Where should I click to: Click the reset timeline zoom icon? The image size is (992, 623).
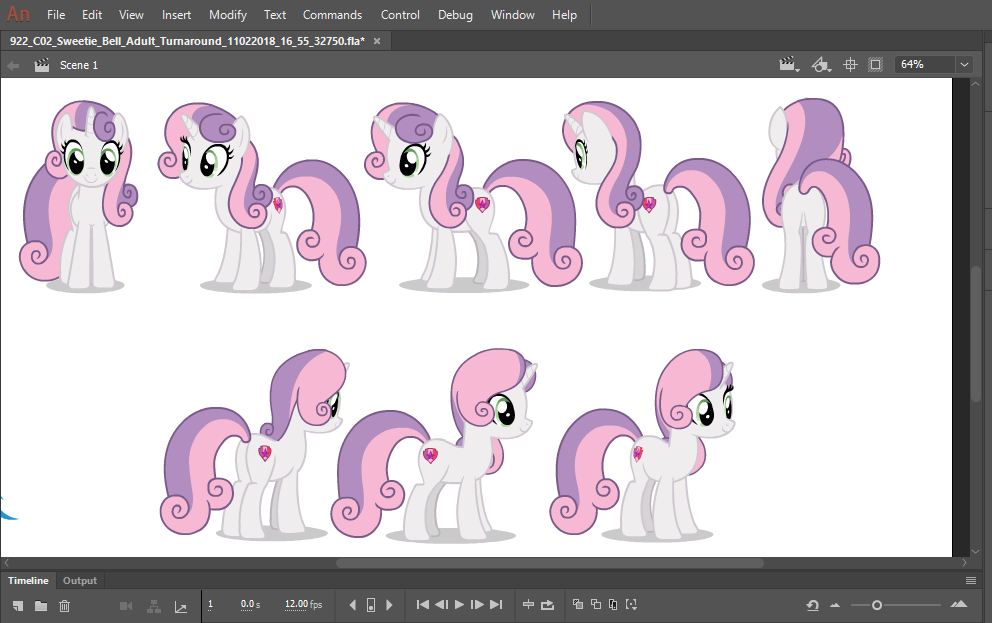tap(814, 605)
